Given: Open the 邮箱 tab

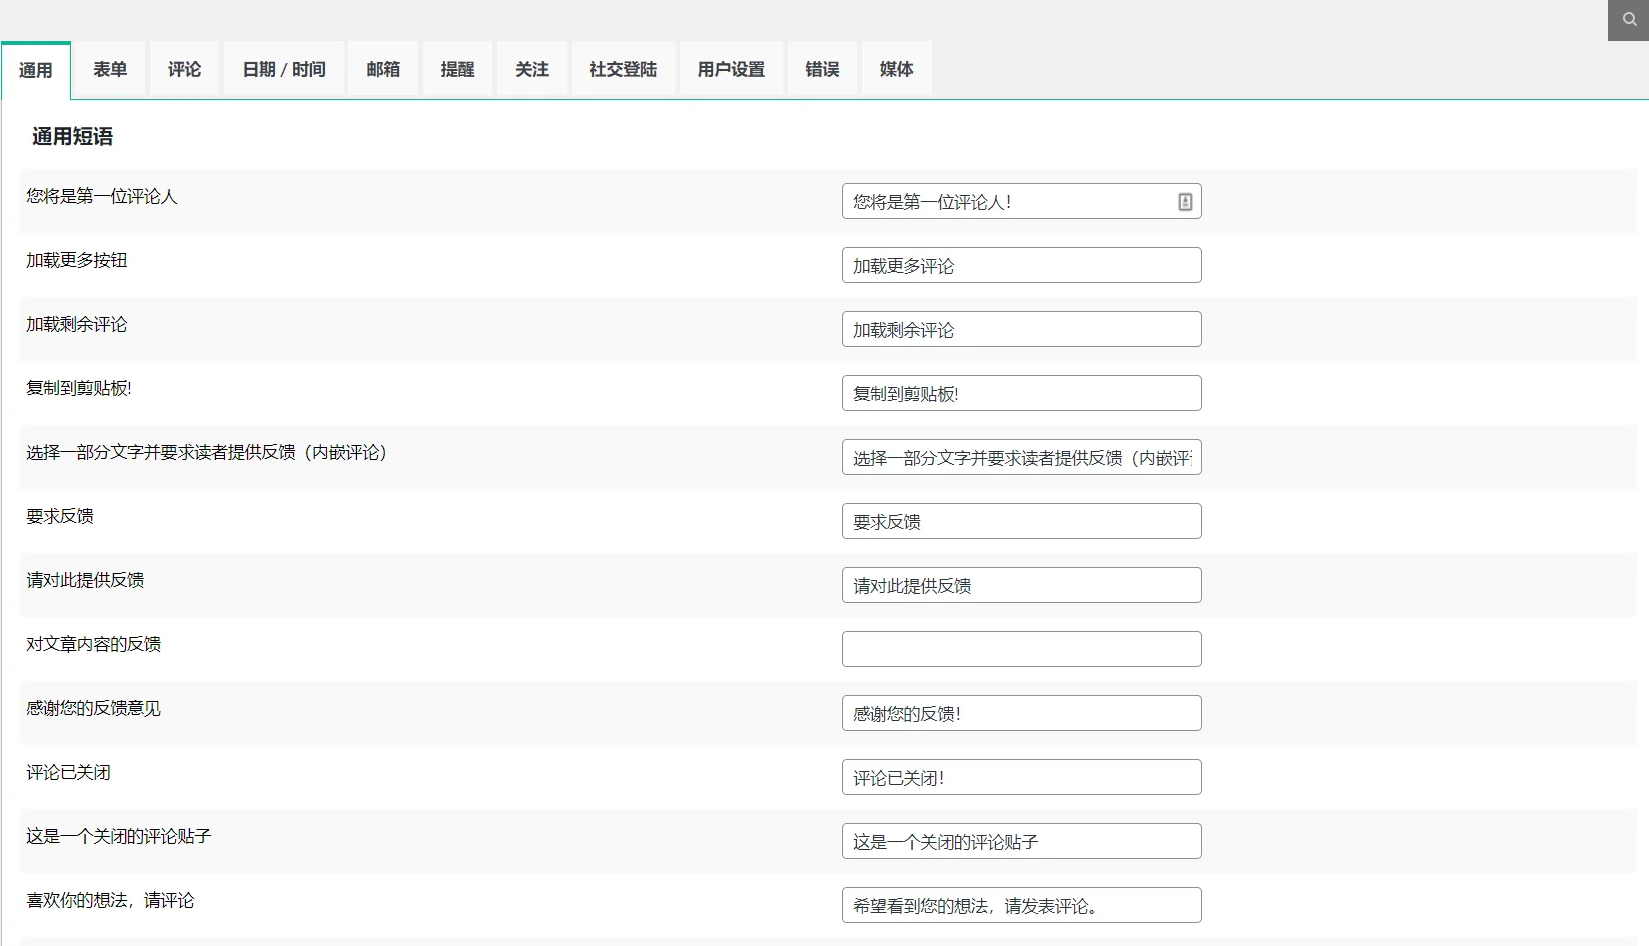Looking at the screenshot, I should point(383,69).
